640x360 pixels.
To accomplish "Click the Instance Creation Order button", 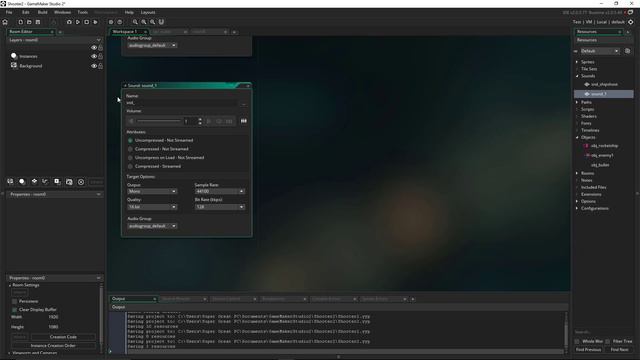I will [x=53, y=345].
